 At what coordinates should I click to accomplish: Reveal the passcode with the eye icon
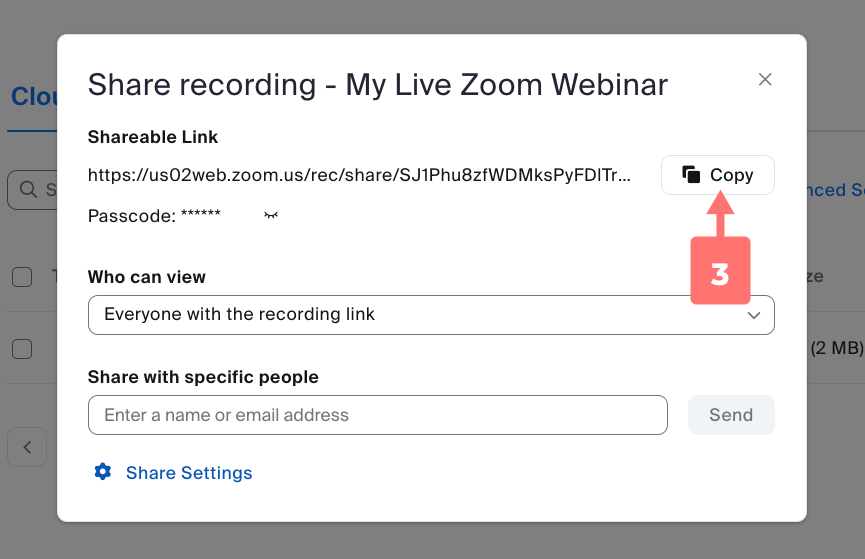[x=270, y=215]
